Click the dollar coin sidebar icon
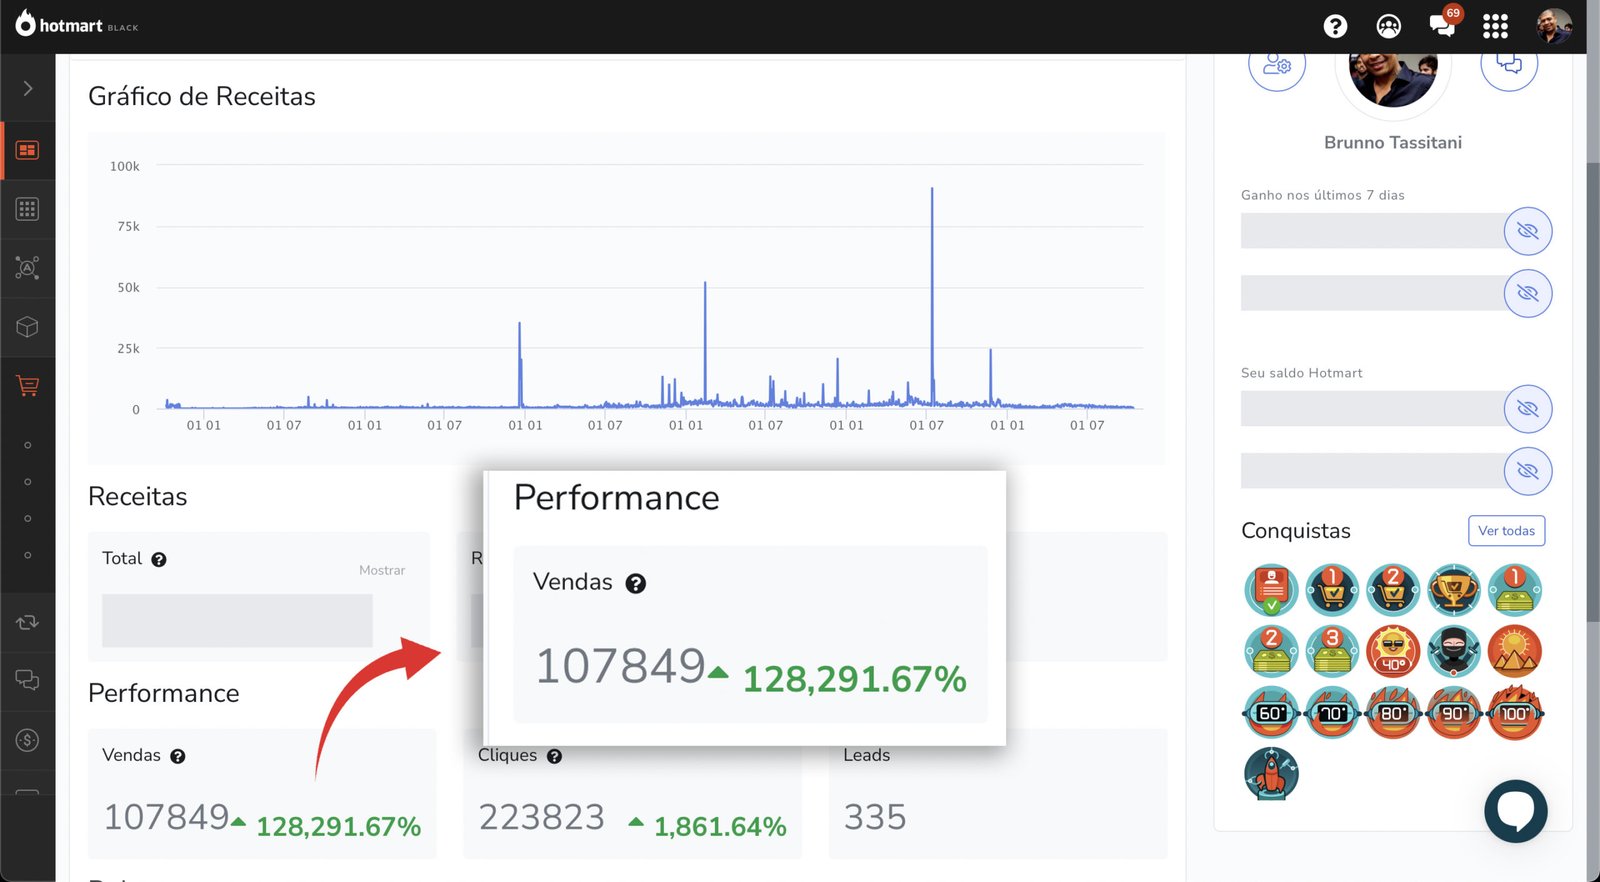 point(28,740)
